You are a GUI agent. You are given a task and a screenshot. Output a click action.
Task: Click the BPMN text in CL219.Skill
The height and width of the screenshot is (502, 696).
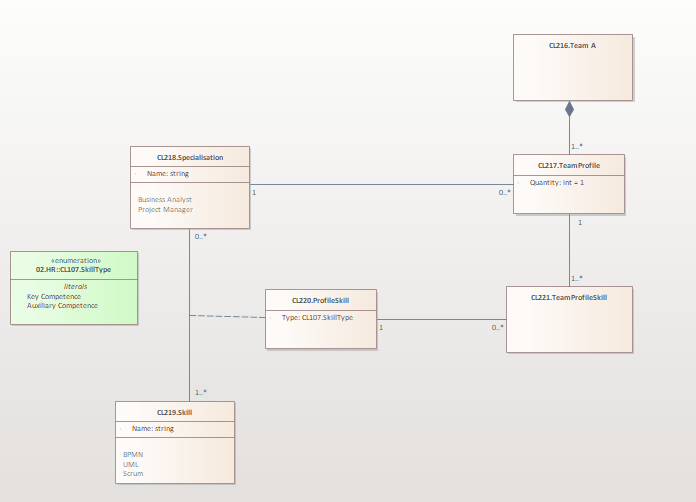(x=133, y=455)
